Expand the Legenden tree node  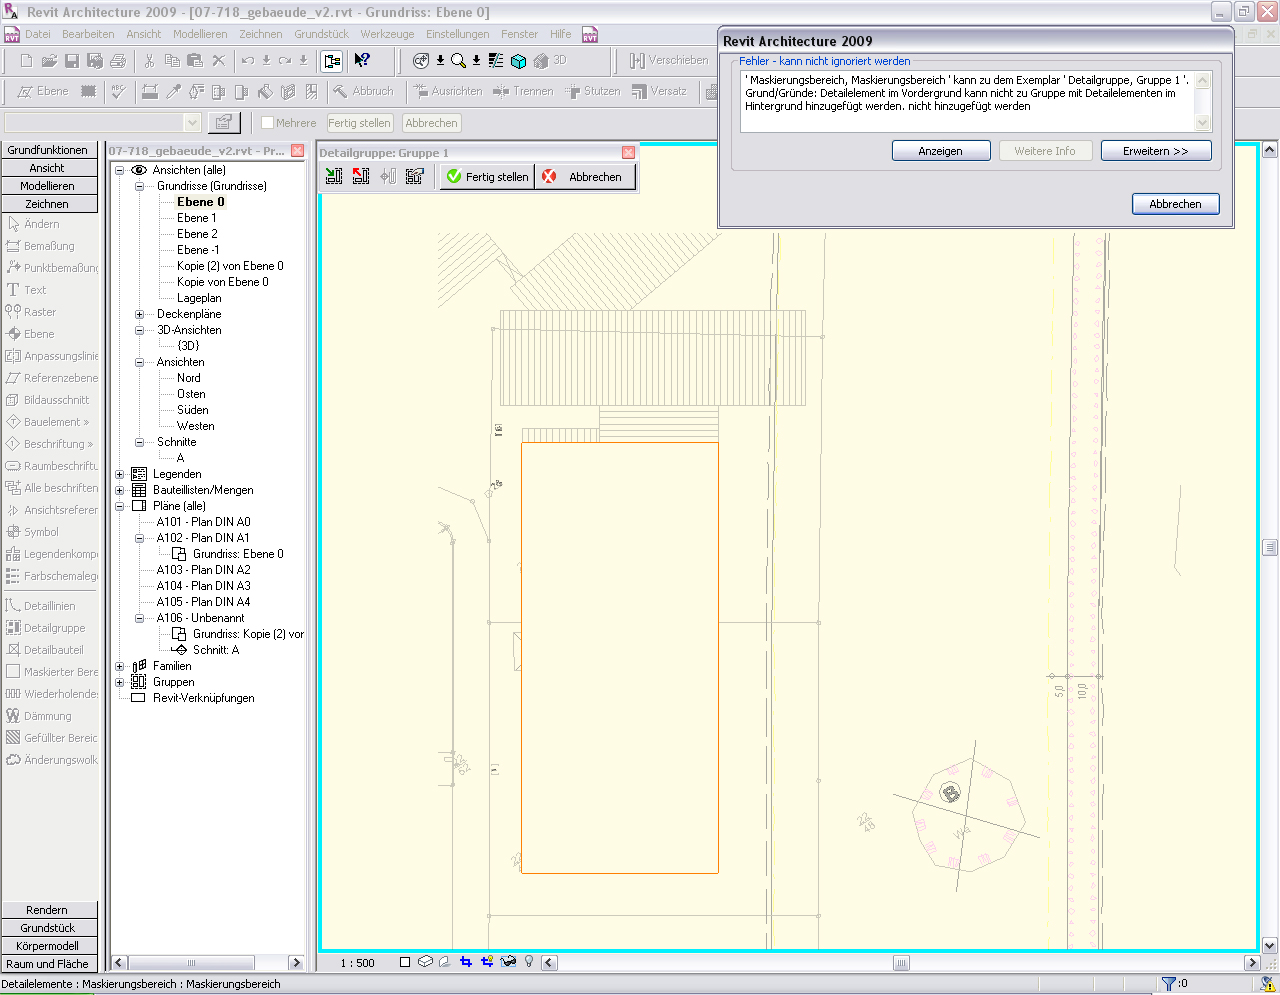(x=119, y=474)
